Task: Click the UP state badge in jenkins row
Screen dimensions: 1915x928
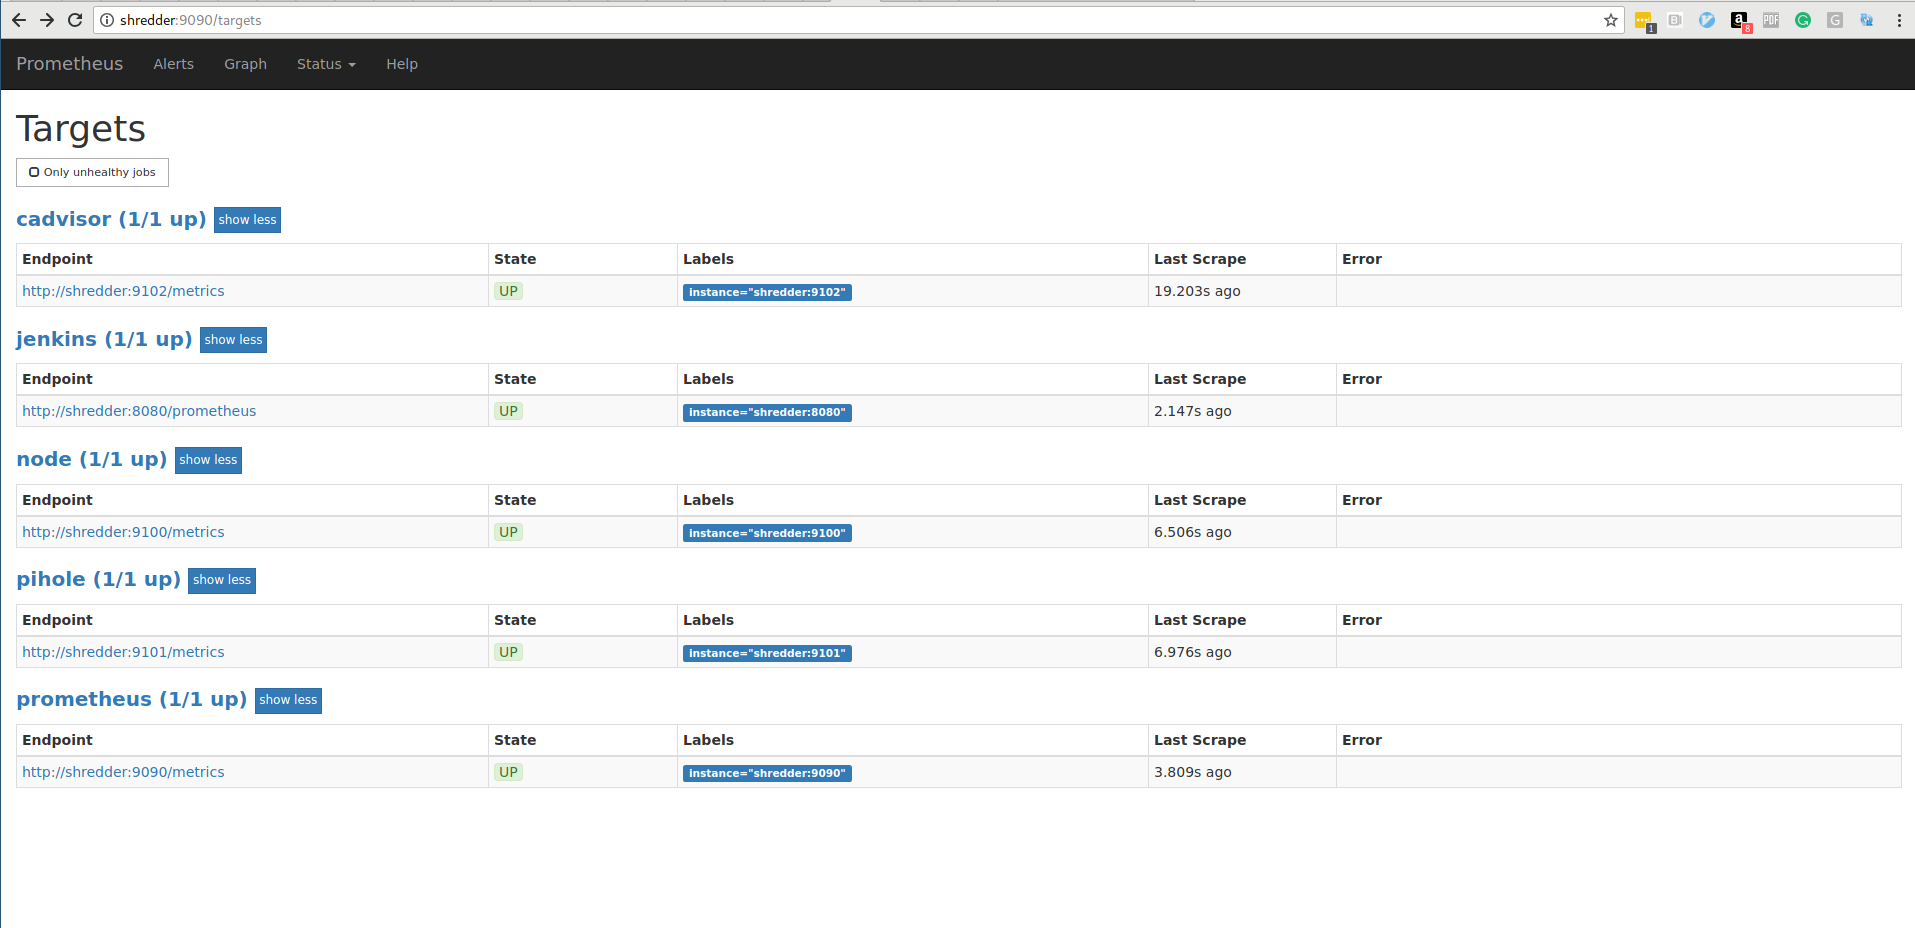Action: click(508, 411)
